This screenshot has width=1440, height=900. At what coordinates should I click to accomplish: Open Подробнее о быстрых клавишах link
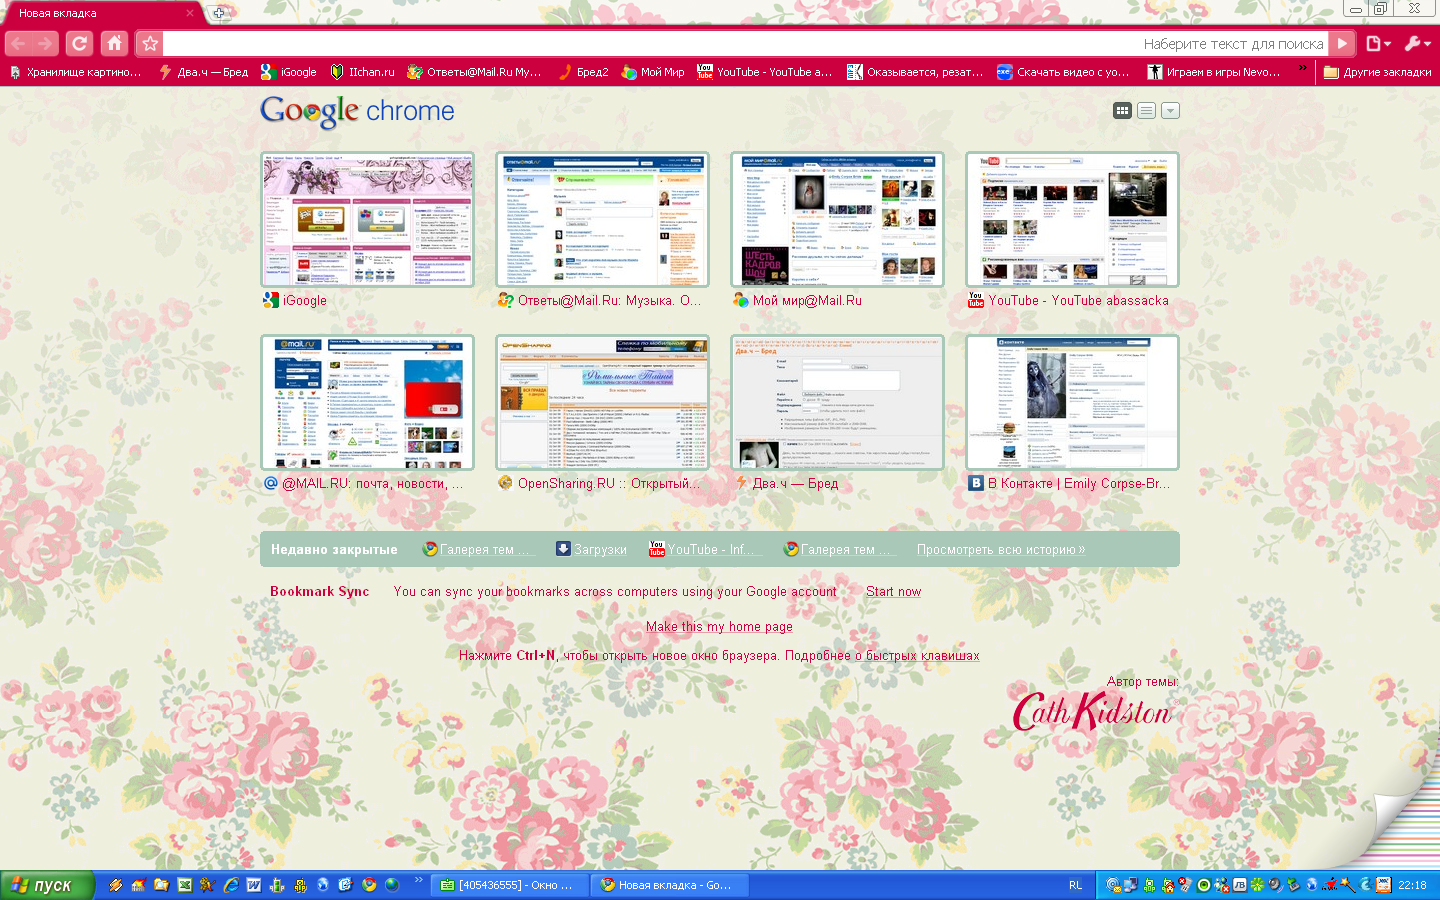pos(882,655)
